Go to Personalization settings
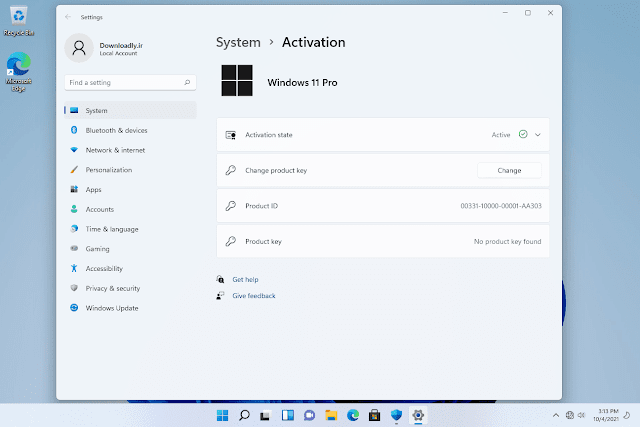The height and width of the screenshot is (427, 640). click(130, 170)
